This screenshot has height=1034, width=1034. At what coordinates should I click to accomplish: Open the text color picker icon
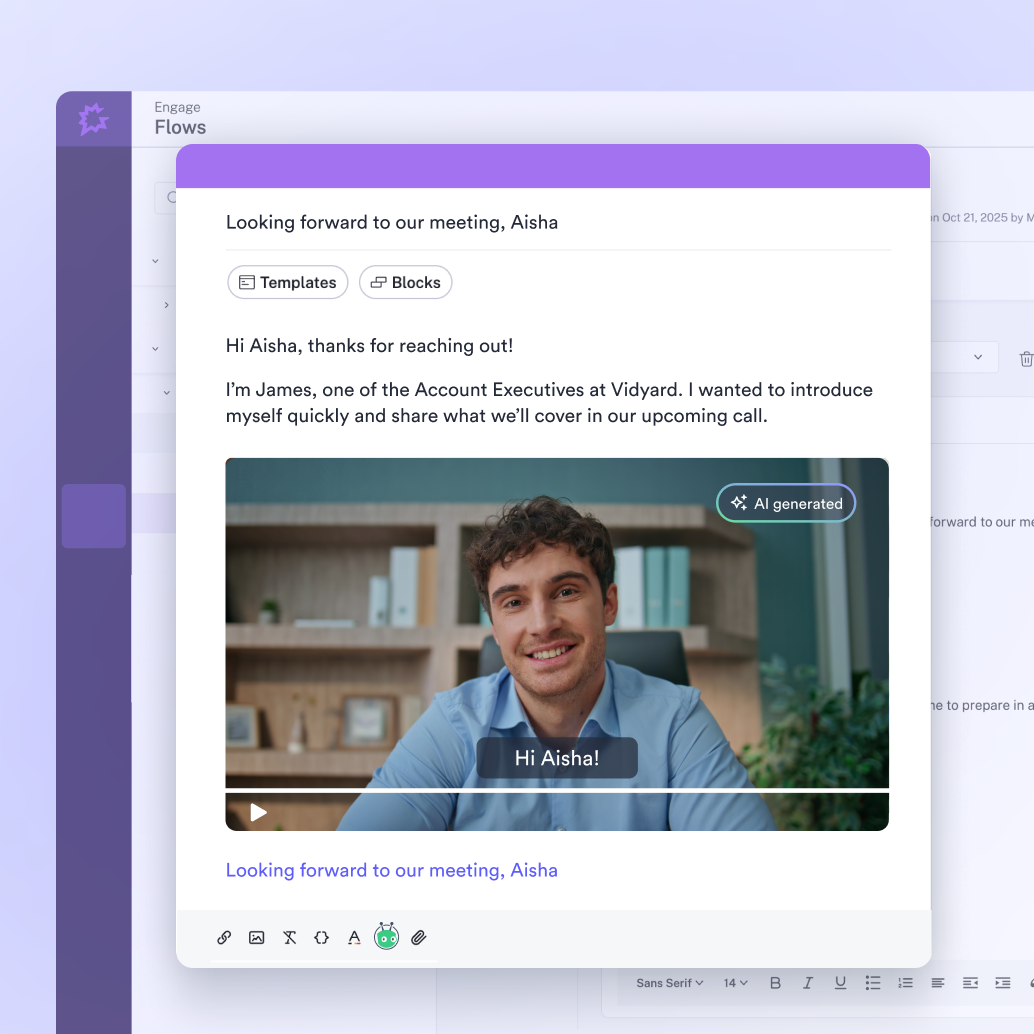click(x=354, y=938)
